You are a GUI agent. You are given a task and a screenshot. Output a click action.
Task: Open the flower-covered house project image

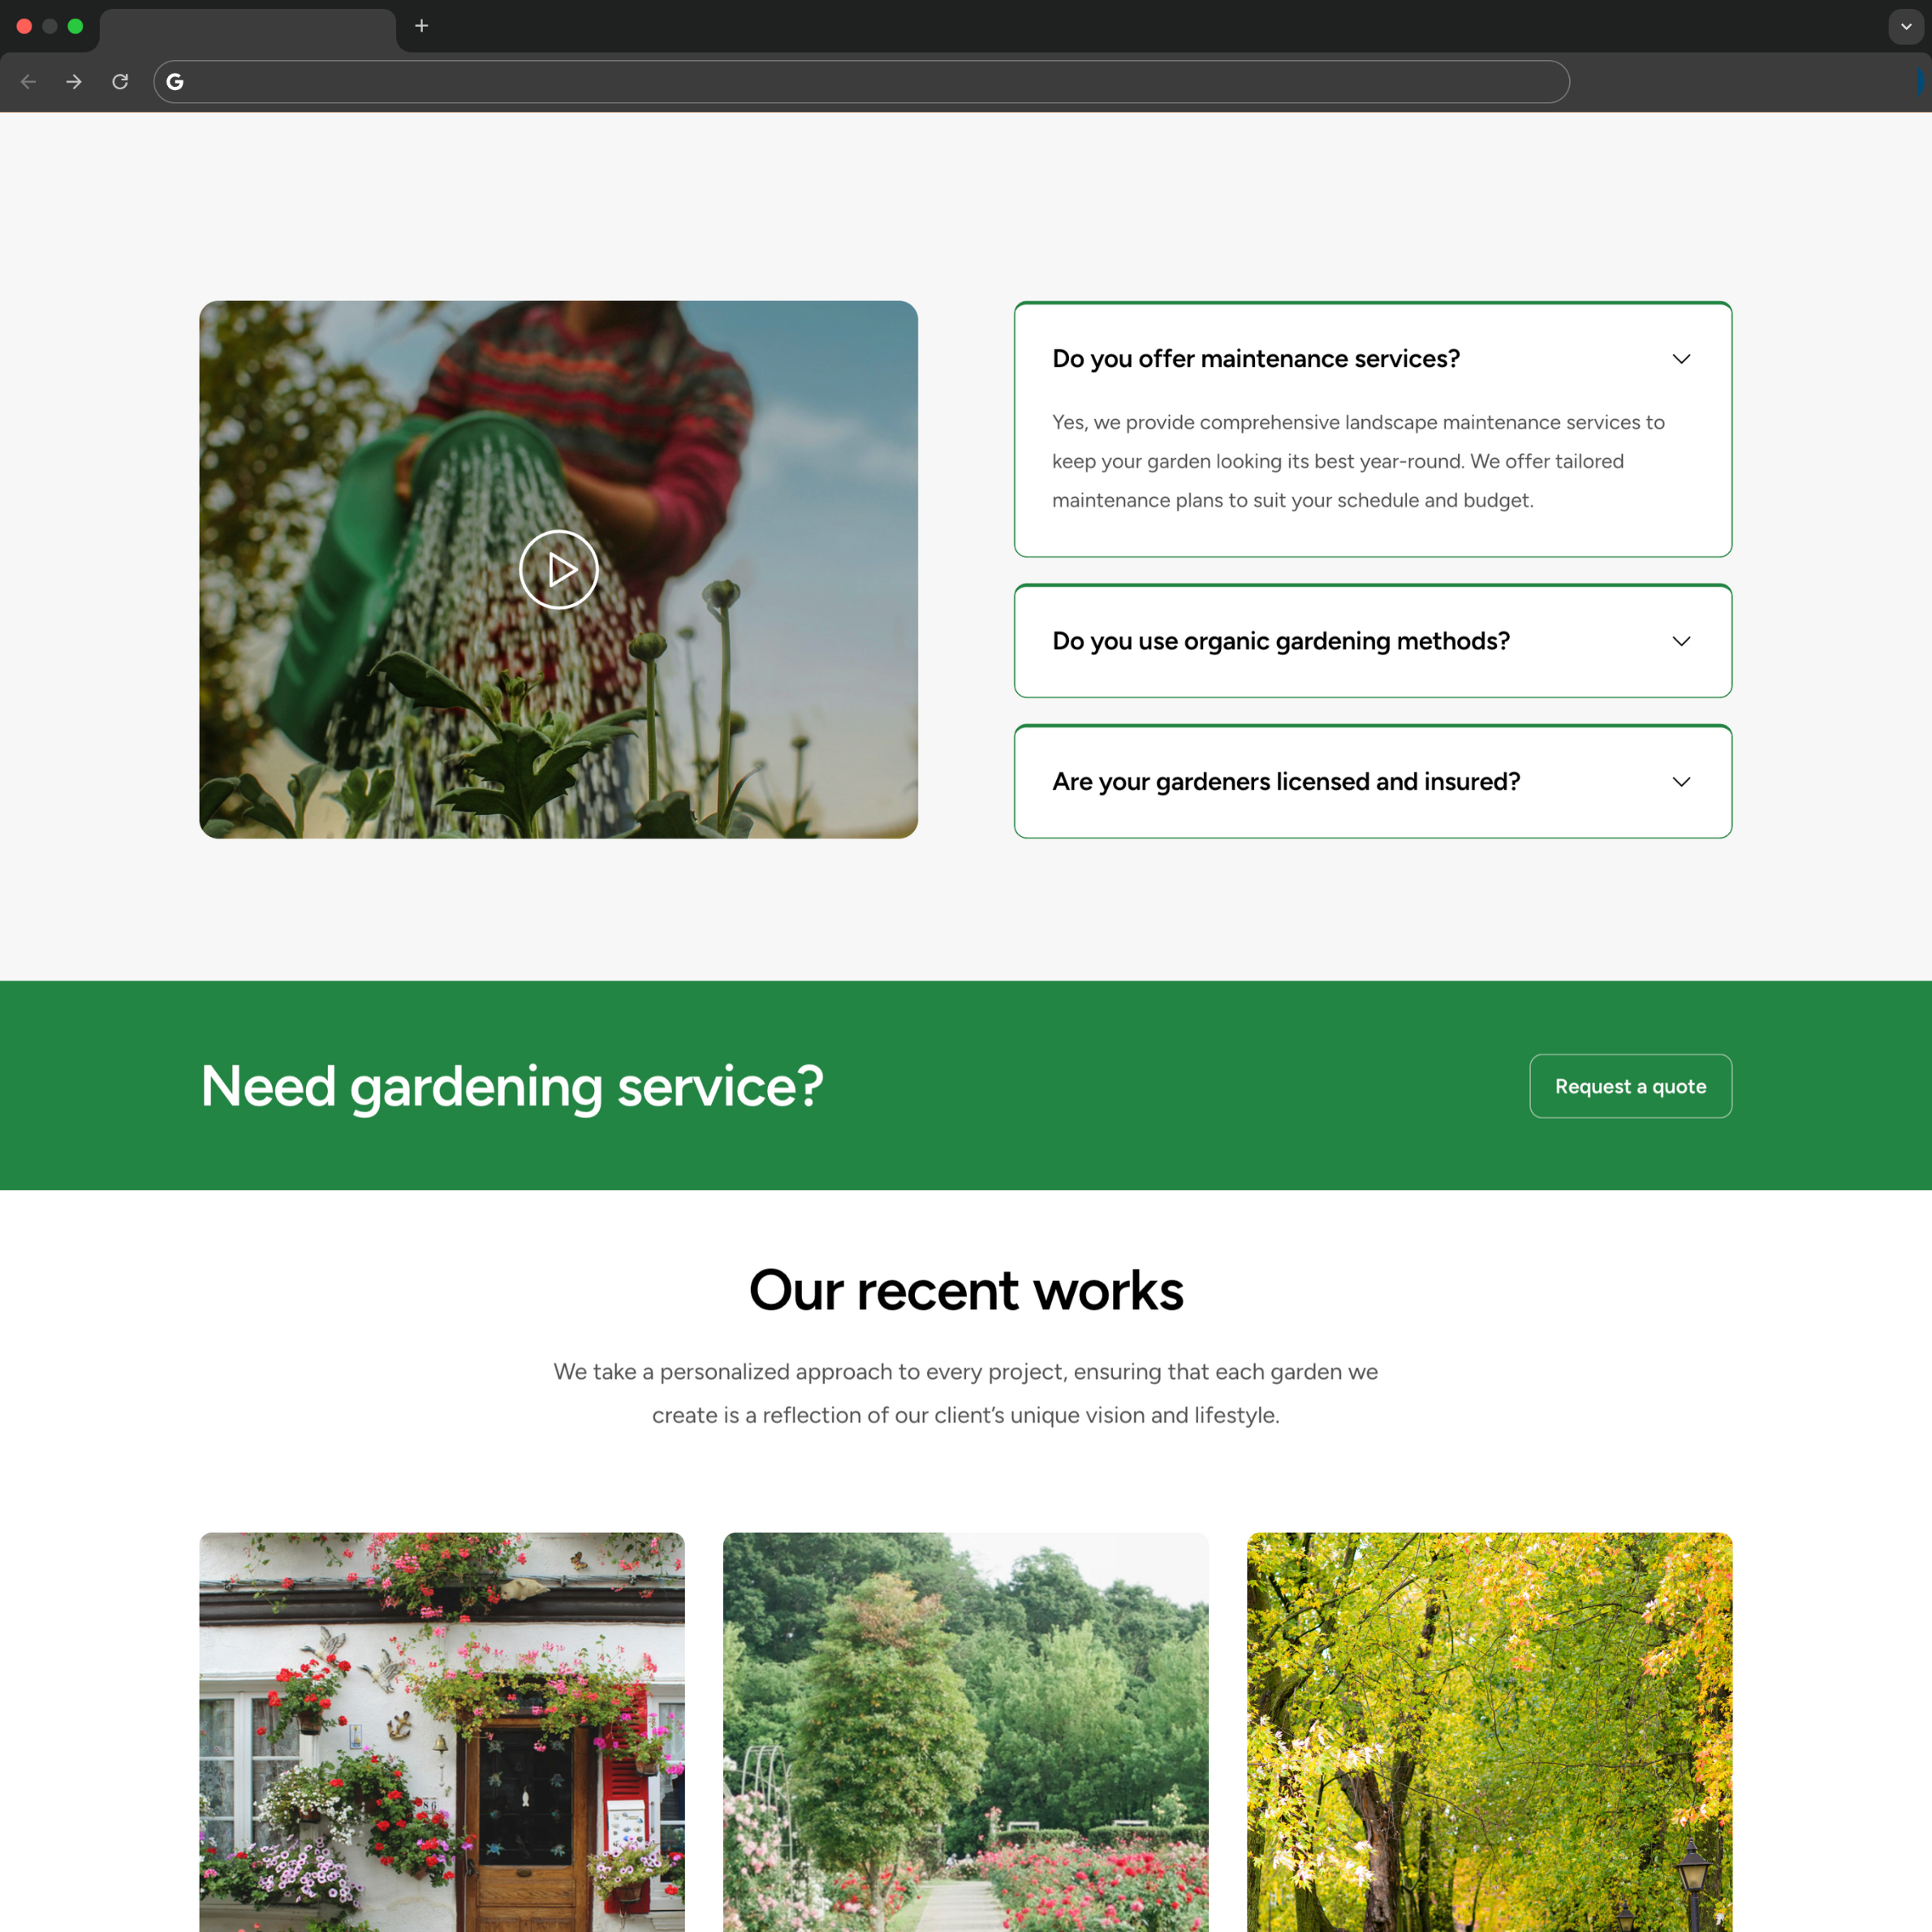point(442,1750)
